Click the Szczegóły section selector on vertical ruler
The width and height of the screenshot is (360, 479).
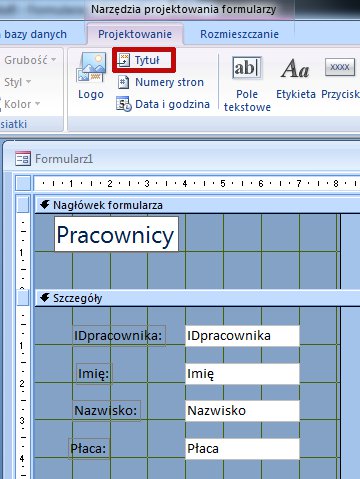[23, 297]
